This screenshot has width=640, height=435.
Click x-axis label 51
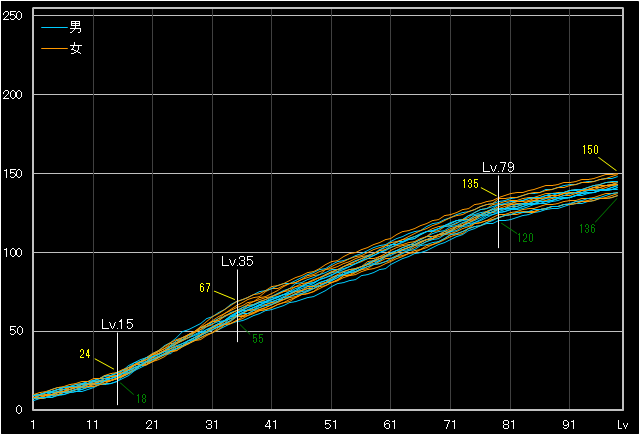331,425
